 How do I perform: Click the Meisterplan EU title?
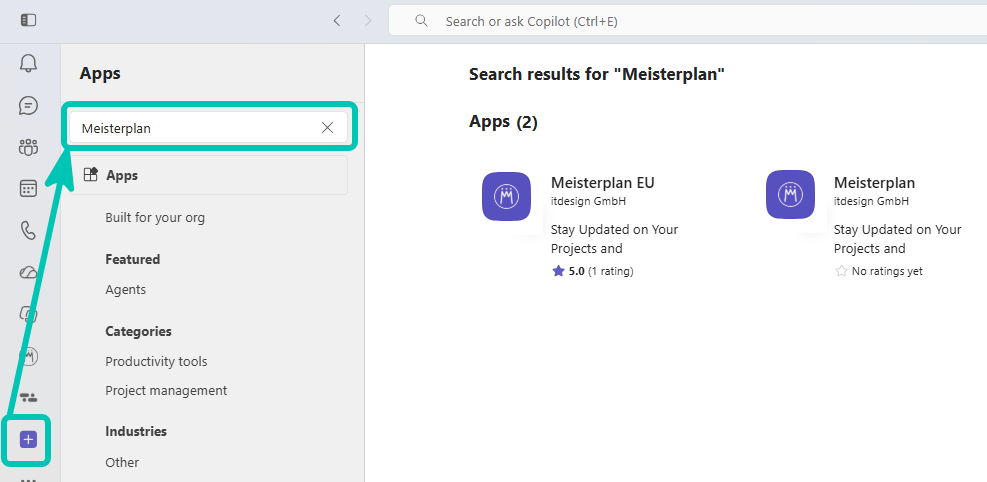coord(602,182)
